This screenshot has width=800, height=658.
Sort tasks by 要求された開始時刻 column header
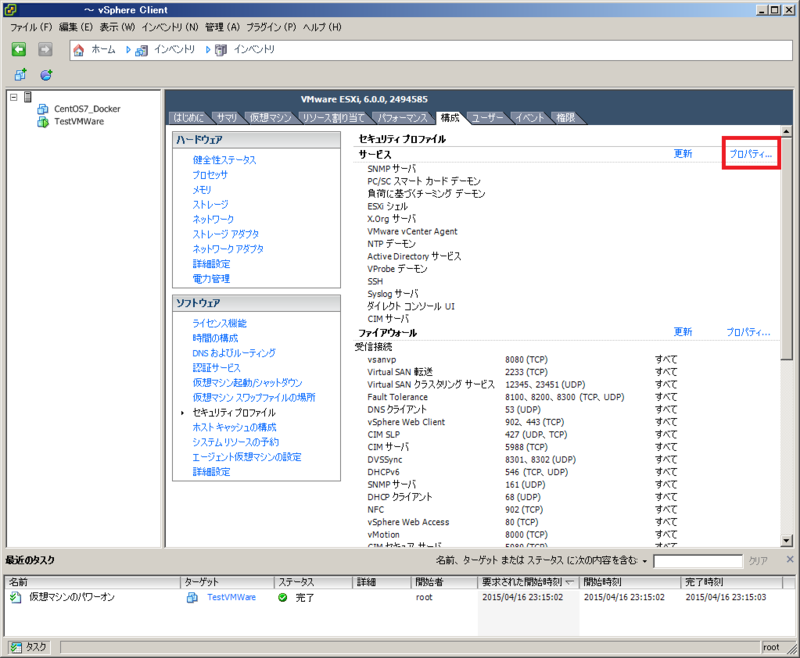click(x=528, y=582)
